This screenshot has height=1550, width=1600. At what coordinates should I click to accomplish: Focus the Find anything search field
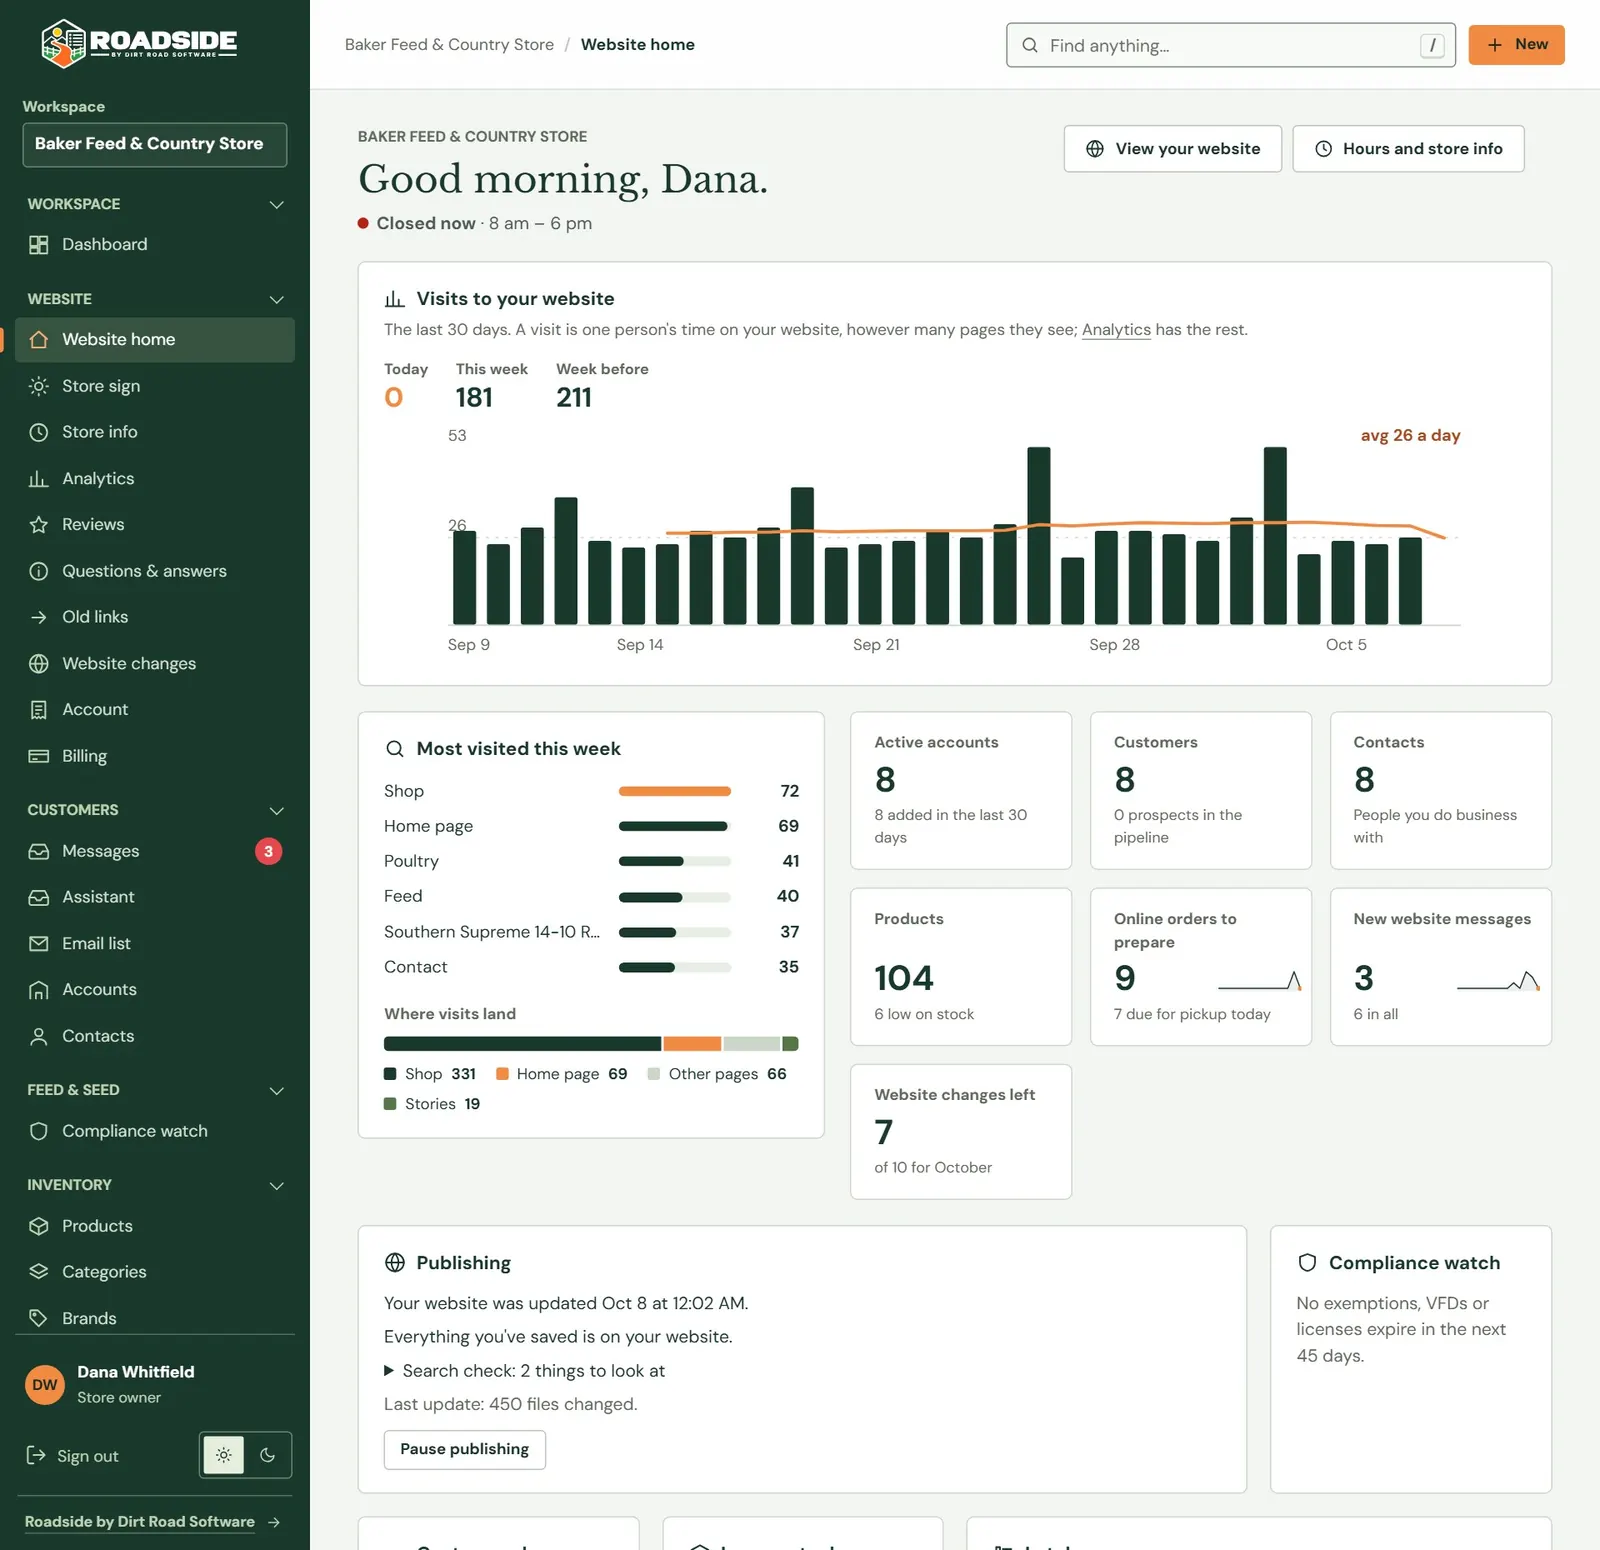tap(1231, 45)
